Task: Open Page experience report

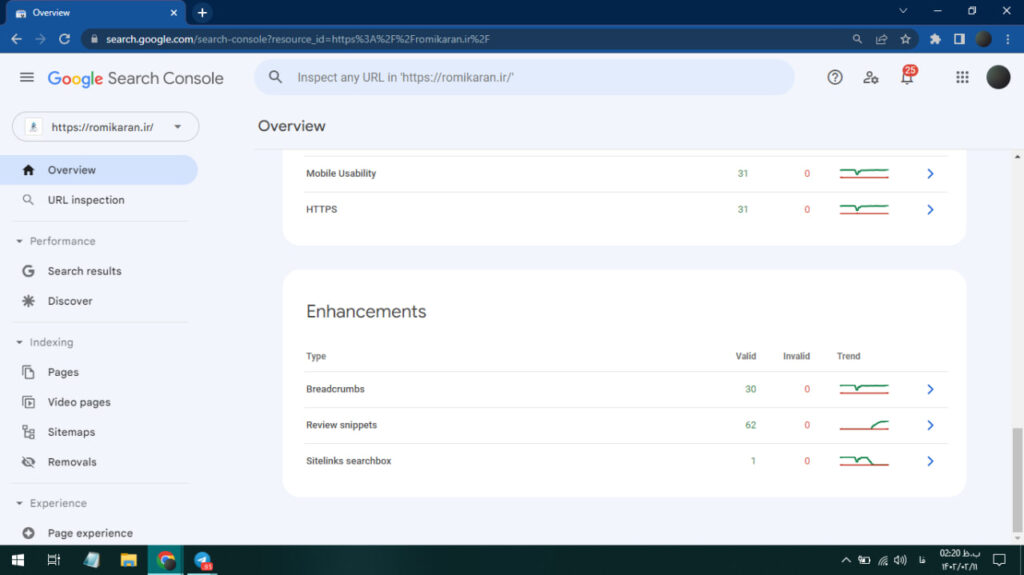Action: pyautogui.click(x=90, y=533)
